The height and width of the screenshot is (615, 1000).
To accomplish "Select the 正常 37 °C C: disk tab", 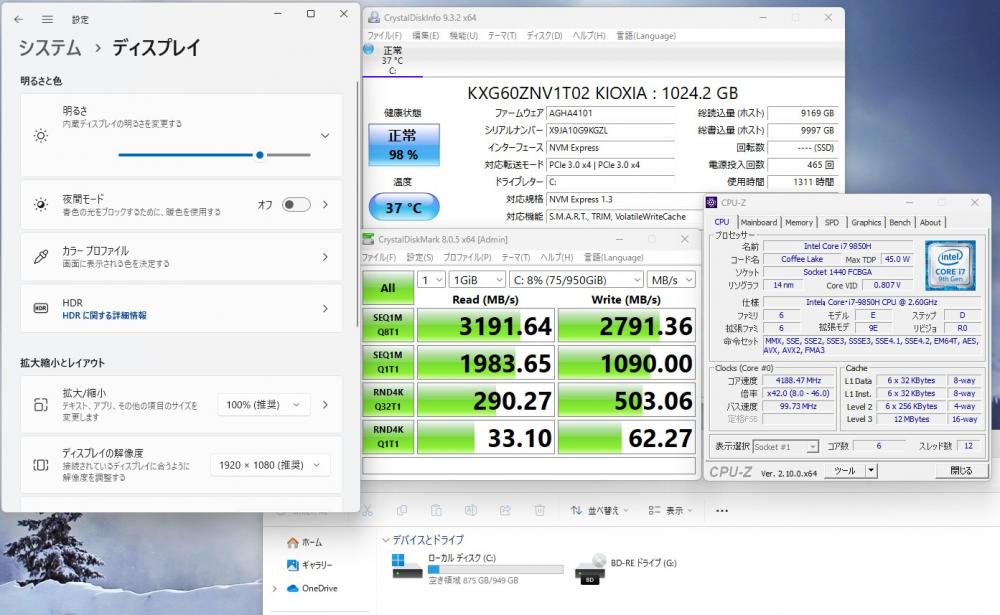I will [x=392, y=60].
